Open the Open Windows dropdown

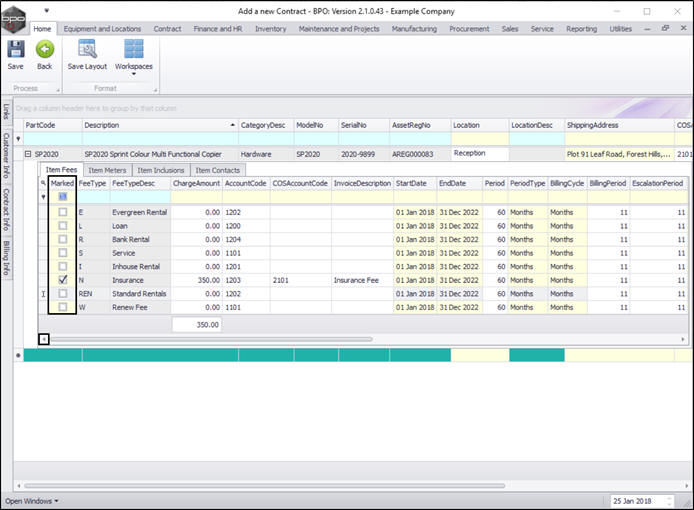pos(32,500)
